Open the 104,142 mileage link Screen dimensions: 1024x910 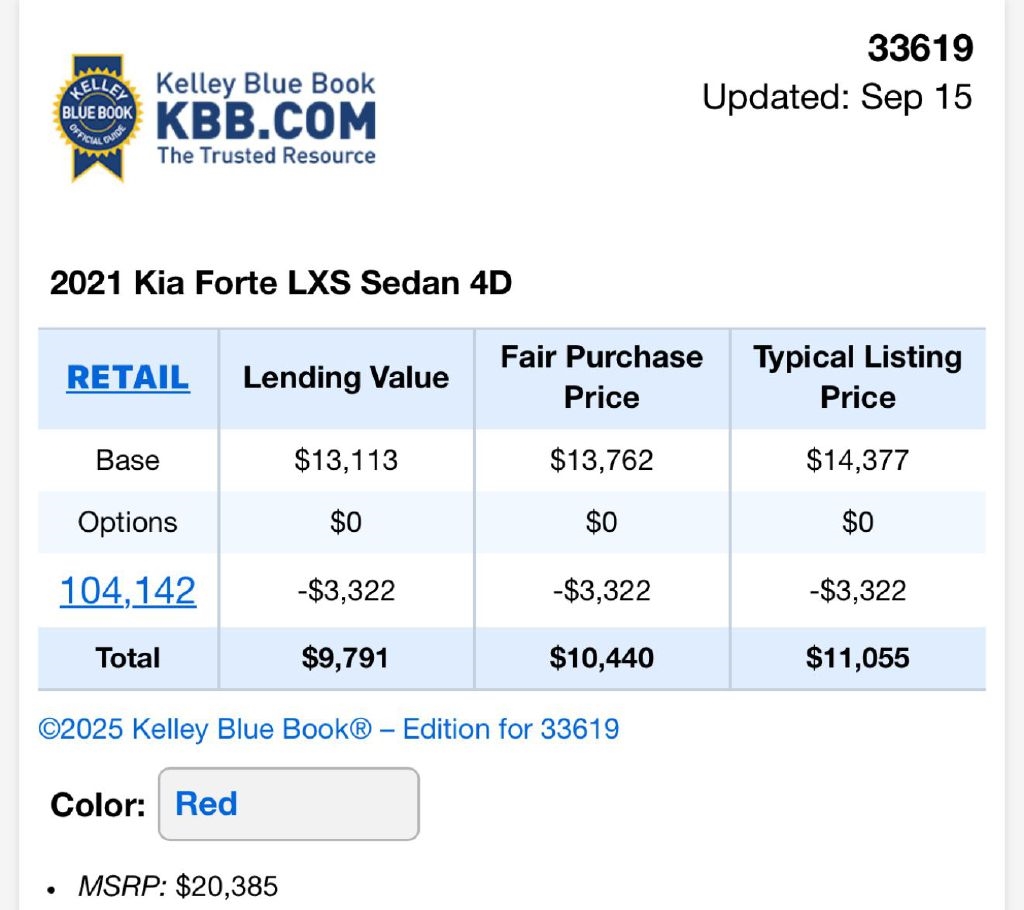pos(128,591)
